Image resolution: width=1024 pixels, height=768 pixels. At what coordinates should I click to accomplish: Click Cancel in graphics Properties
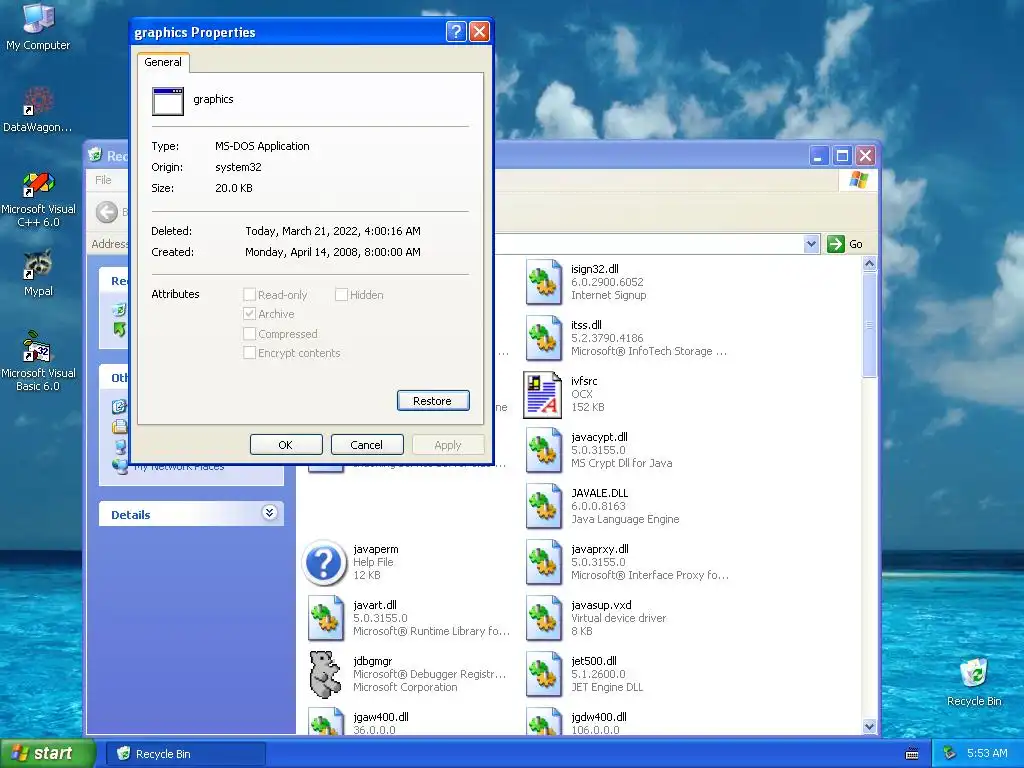[x=367, y=445]
